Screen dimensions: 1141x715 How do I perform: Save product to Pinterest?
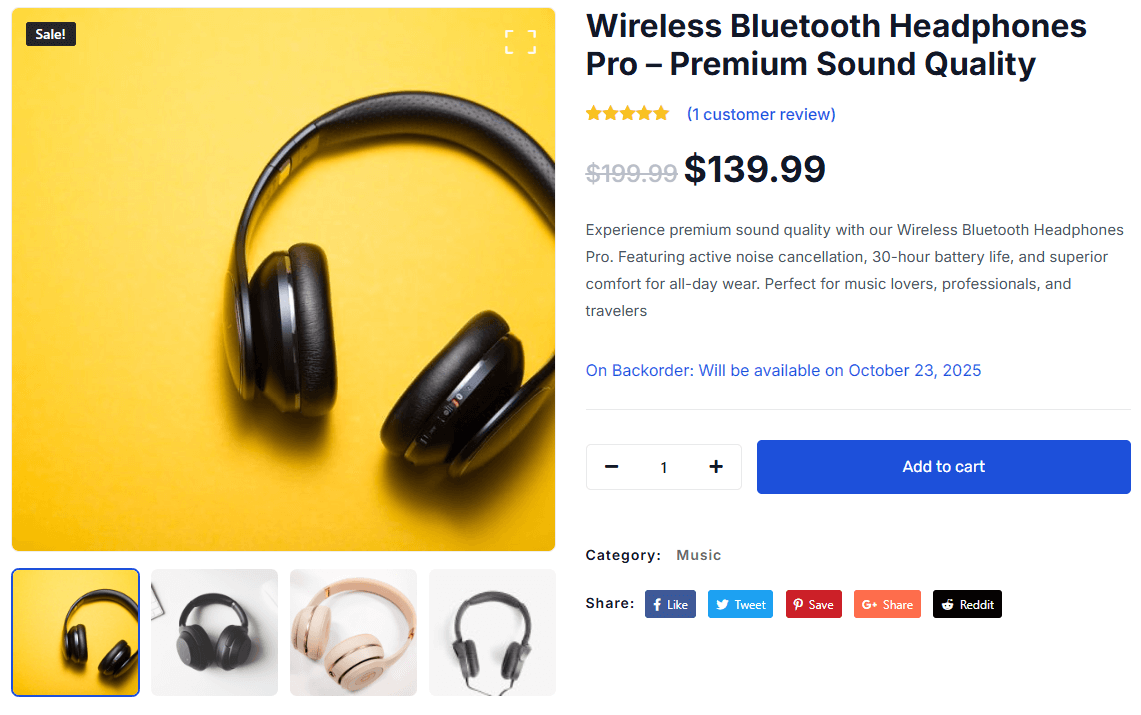[x=814, y=604]
